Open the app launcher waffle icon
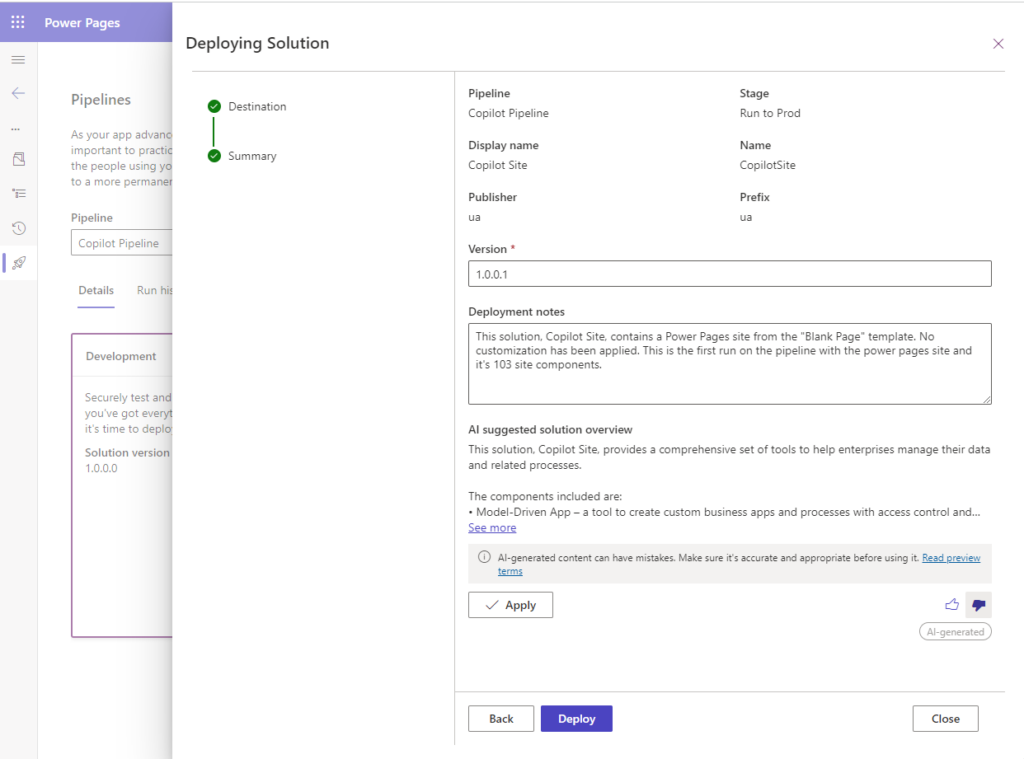This screenshot has width=1024, height=759. pos(18,22)
